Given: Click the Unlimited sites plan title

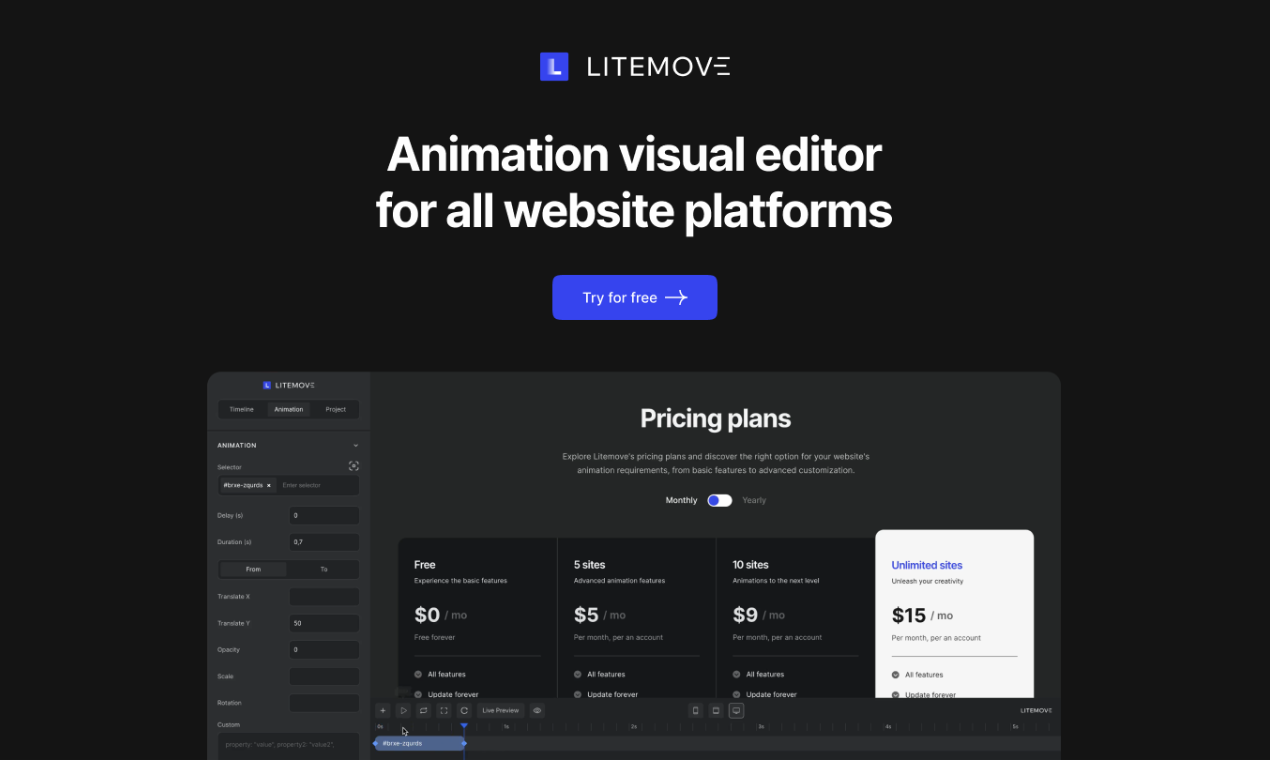Looking at the screenshot, I should click(927, 565).
